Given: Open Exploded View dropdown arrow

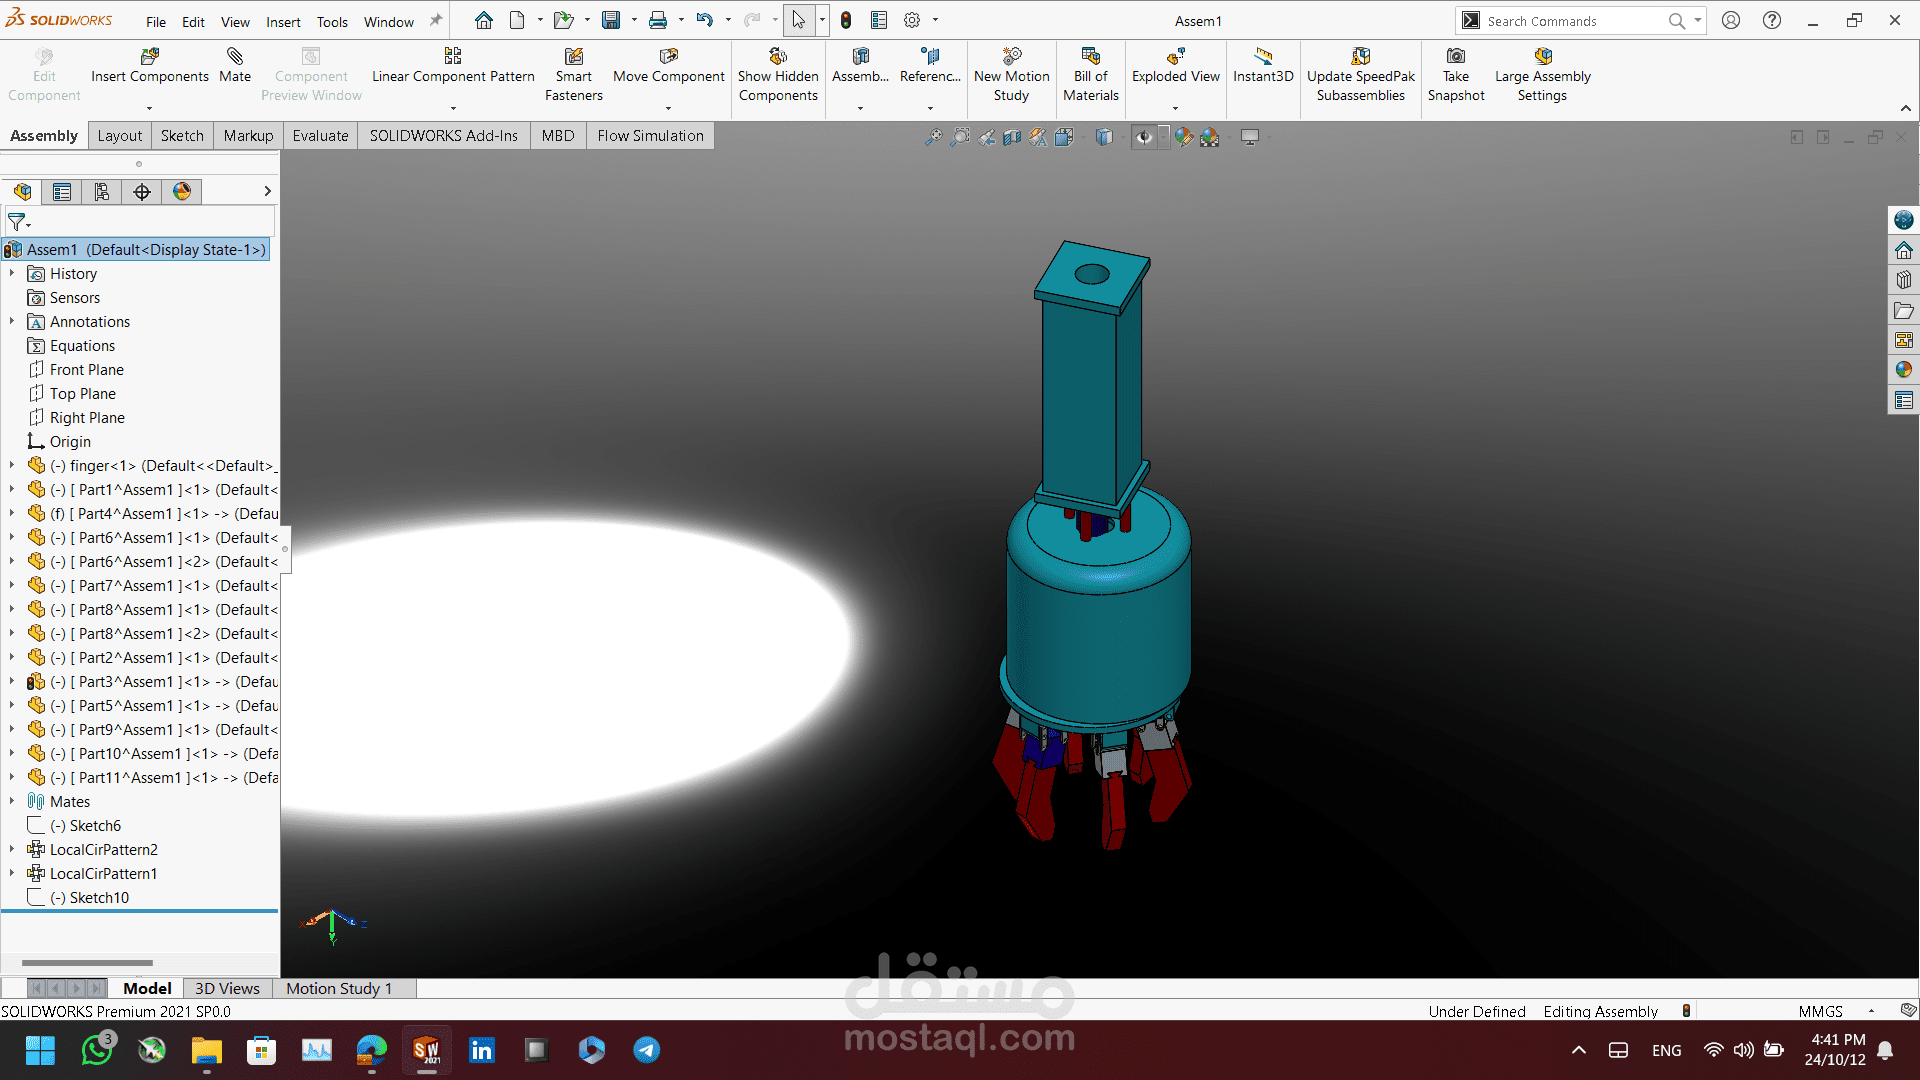Looking at the screenshot, I should [x=1175, y=108].
